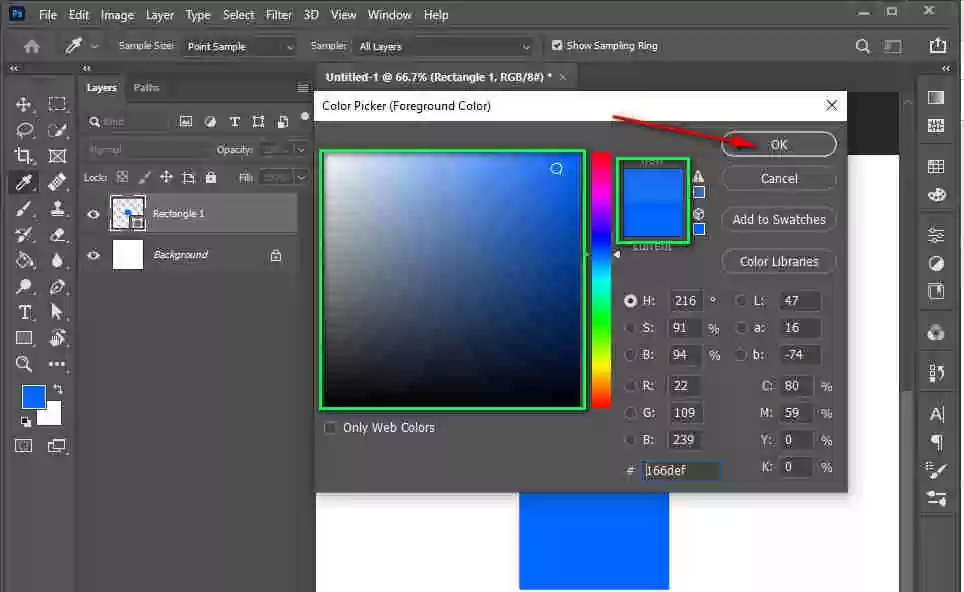Close the Color Picker dialog

tap(831, 105)
